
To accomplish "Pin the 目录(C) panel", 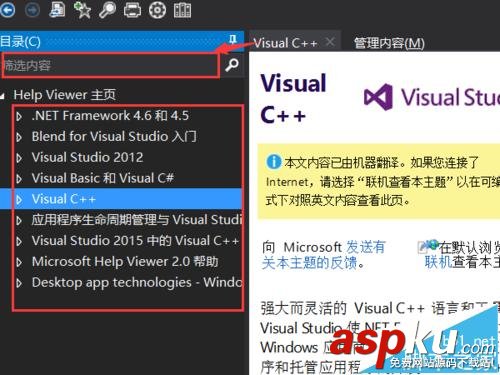I will (x=233, y=40).
